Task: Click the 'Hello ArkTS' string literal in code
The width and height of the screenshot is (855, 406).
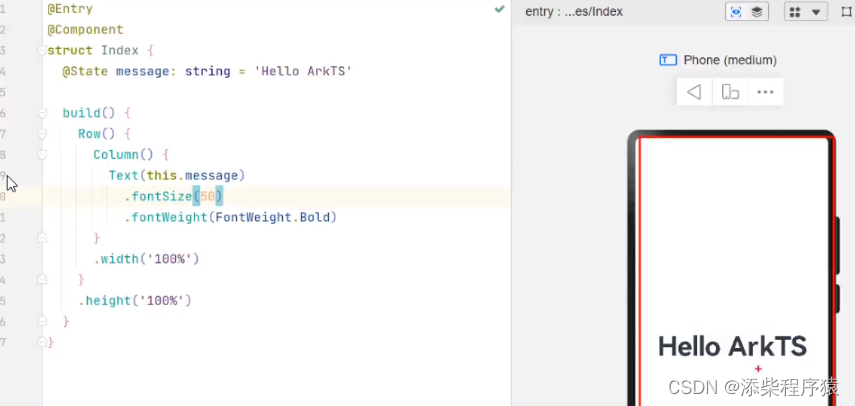Action: point(303,71)
